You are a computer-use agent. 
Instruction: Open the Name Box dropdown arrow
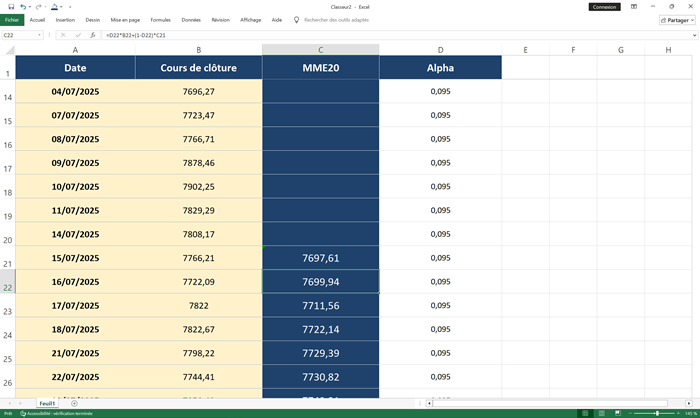[x=40, y=35]
